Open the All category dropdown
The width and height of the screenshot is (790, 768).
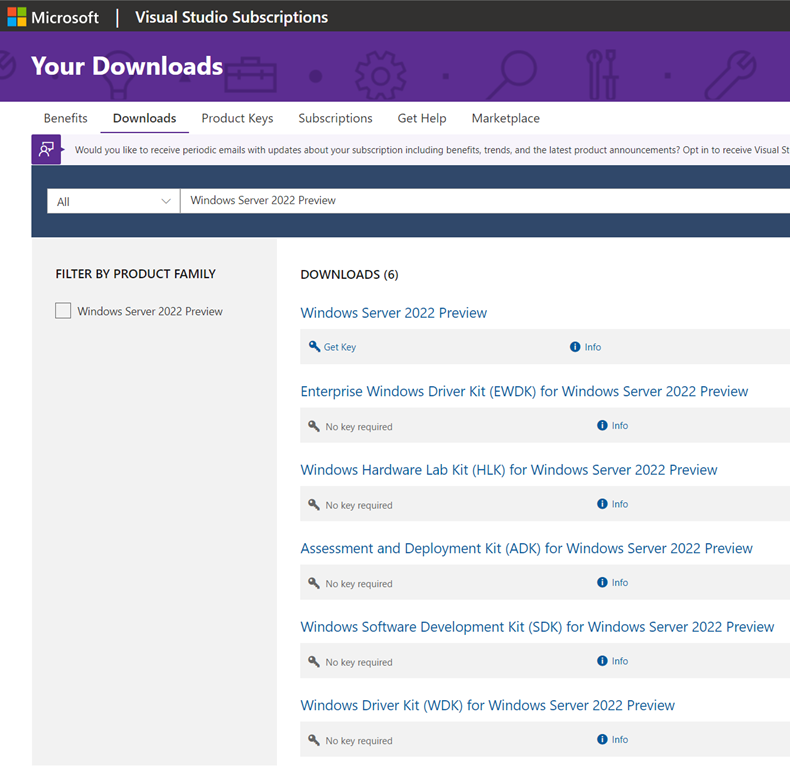point(113,201)
